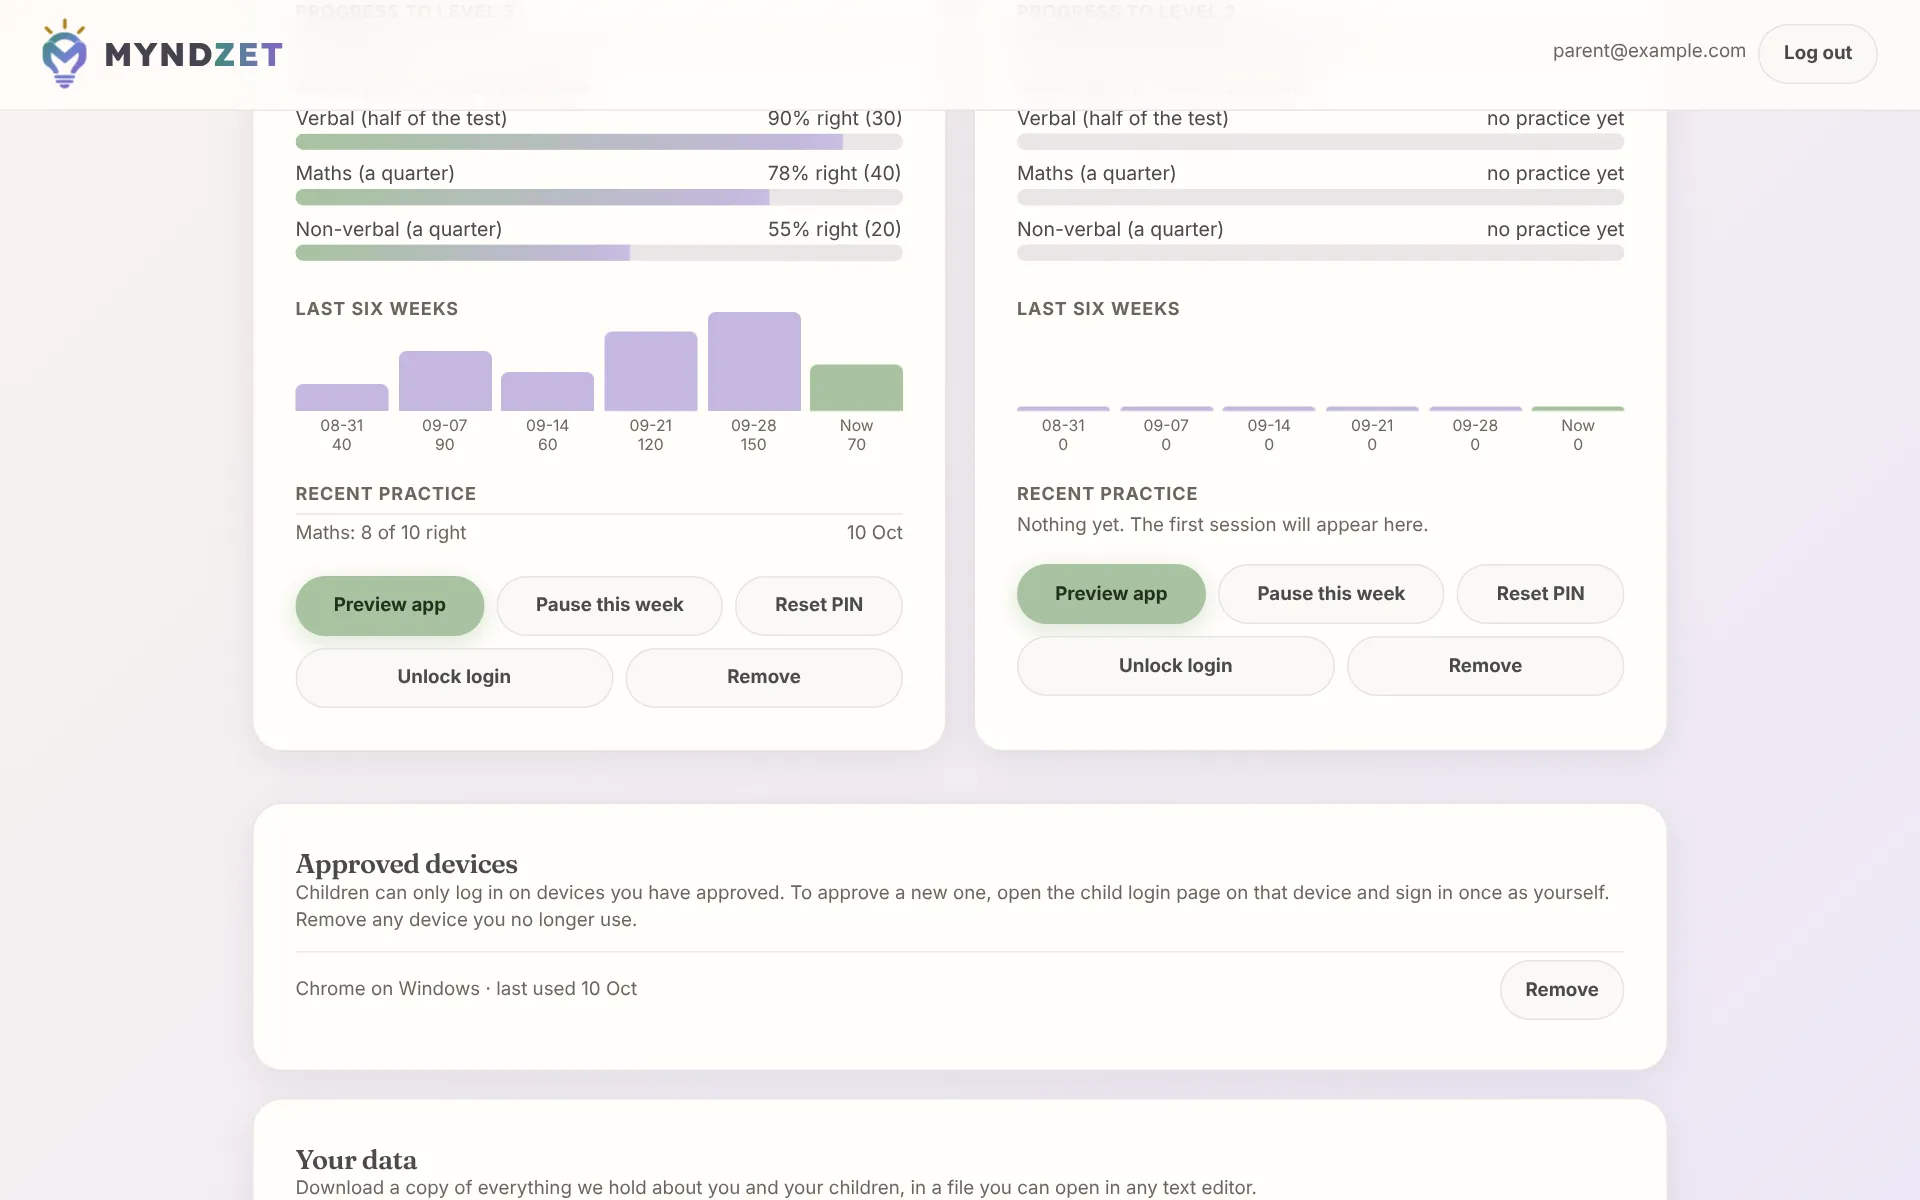1920x1200 pixels.
Task: Click the empty Maths progress bar in right card
Action: click(1320, 198)
